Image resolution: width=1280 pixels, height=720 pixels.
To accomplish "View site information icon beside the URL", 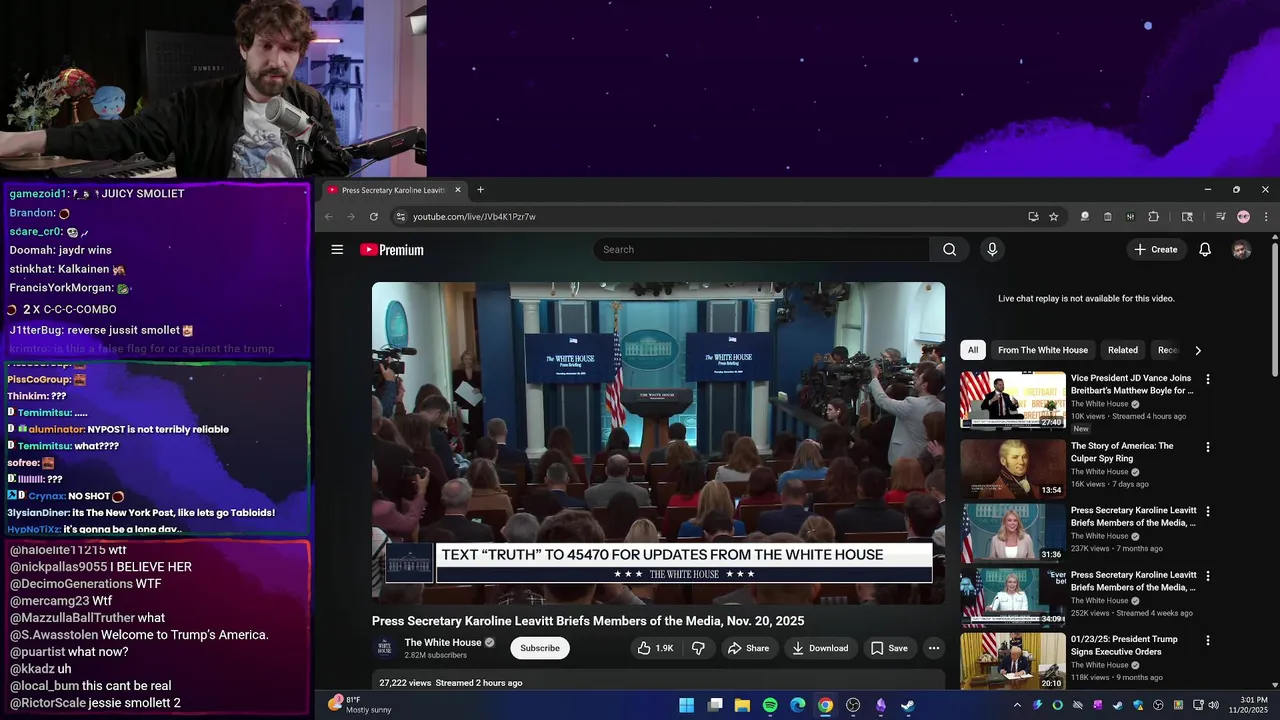I will point(401,217).
